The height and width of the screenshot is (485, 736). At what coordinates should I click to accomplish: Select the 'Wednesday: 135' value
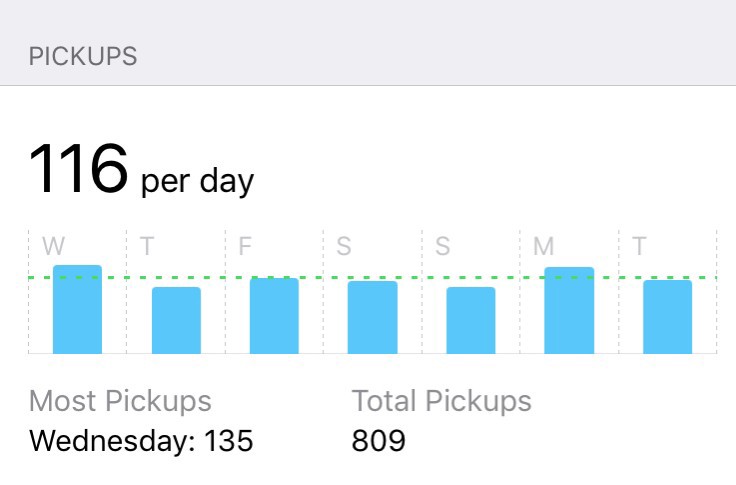pyautogui.click(x=141, y=440)
